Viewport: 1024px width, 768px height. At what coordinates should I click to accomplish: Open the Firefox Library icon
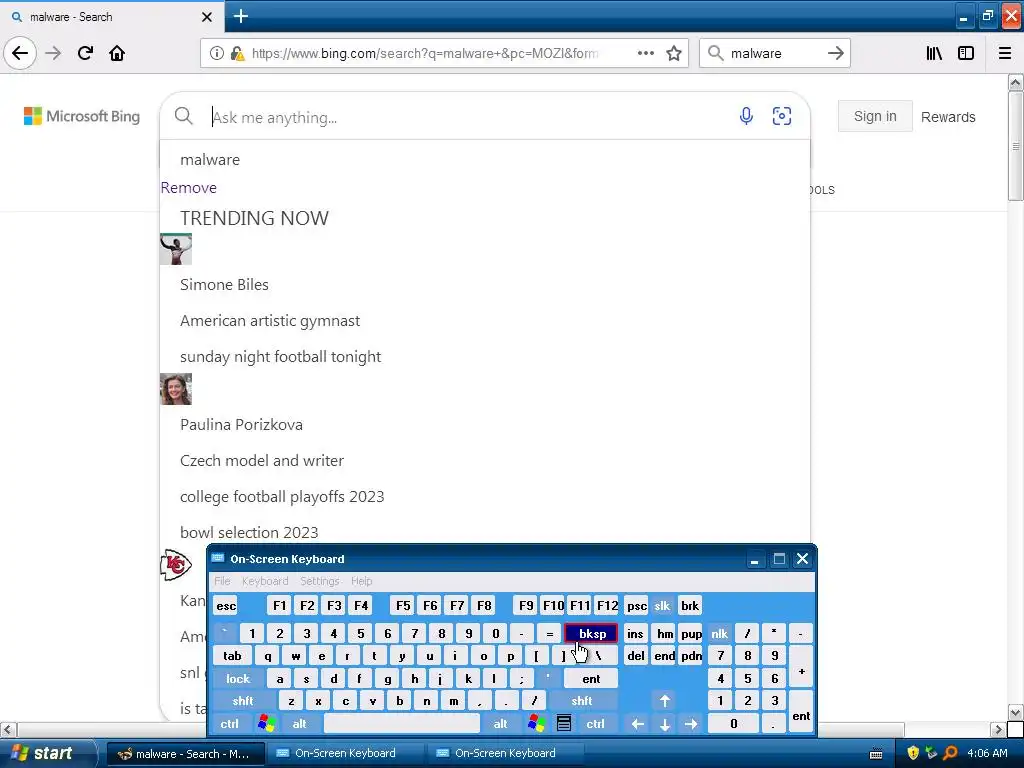[934, 53]
